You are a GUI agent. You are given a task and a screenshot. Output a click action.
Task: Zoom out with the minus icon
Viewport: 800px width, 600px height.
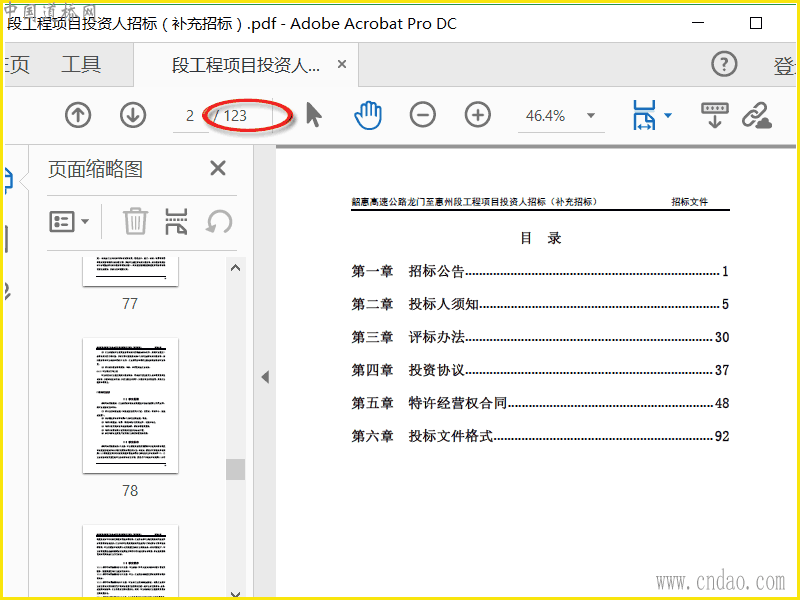click(422, 115)
